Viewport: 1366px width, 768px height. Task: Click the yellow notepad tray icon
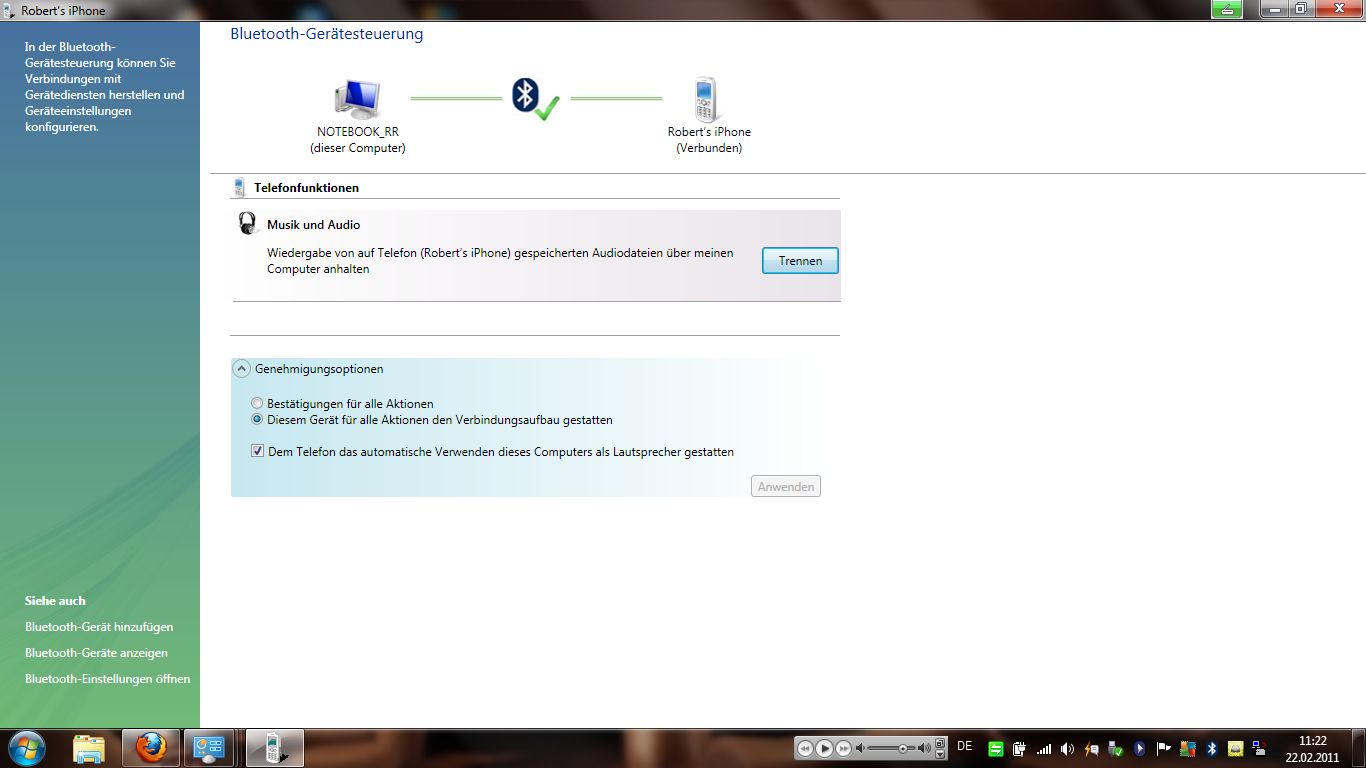click(1235, 749)
